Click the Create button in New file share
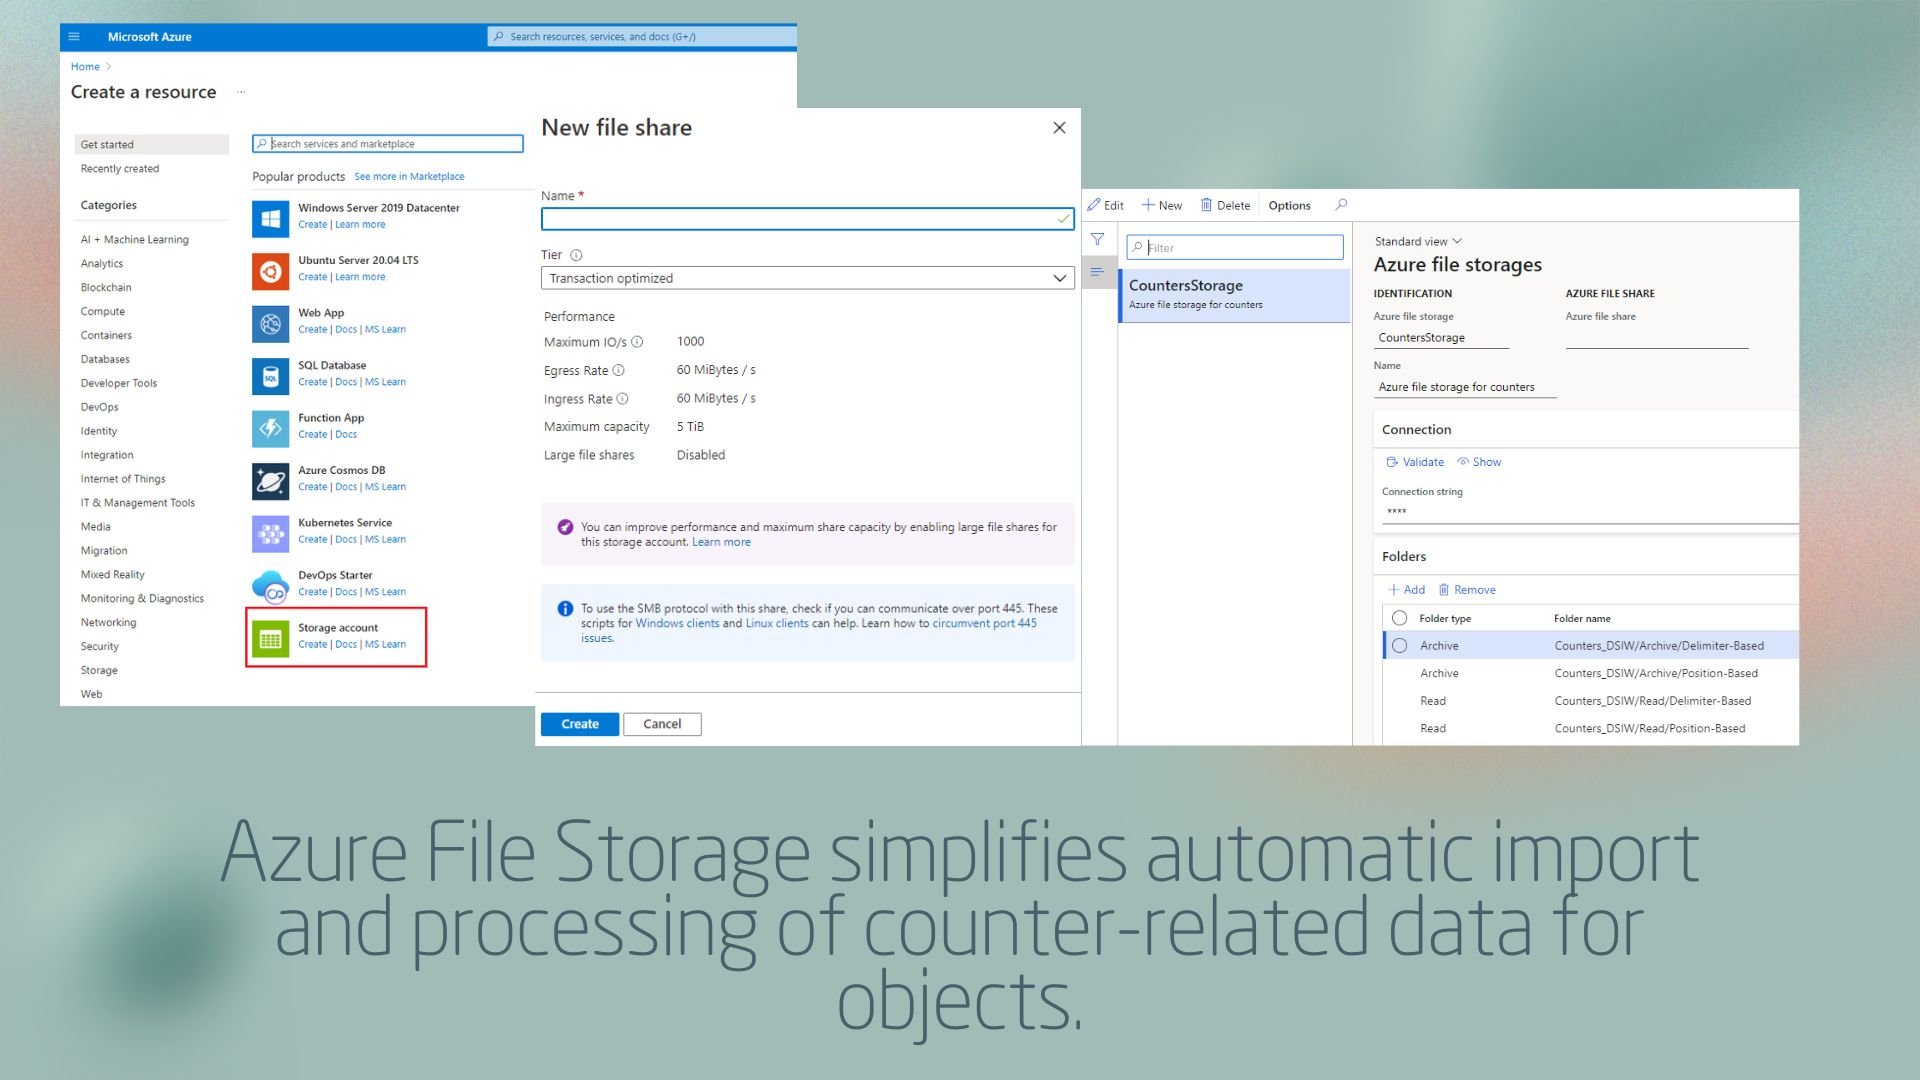Viewport: 1920px width, 1080px height. pyautogui.click(x=579, y=723)
